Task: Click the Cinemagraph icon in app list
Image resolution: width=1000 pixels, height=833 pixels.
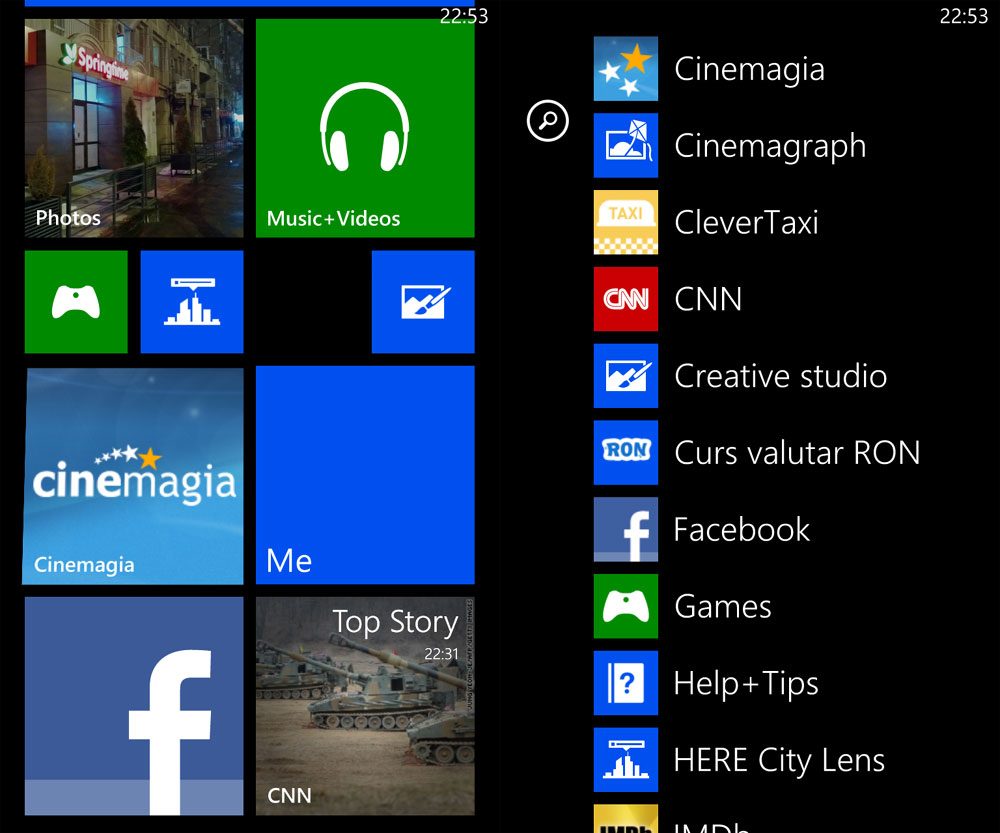Action: coord(626,145)
